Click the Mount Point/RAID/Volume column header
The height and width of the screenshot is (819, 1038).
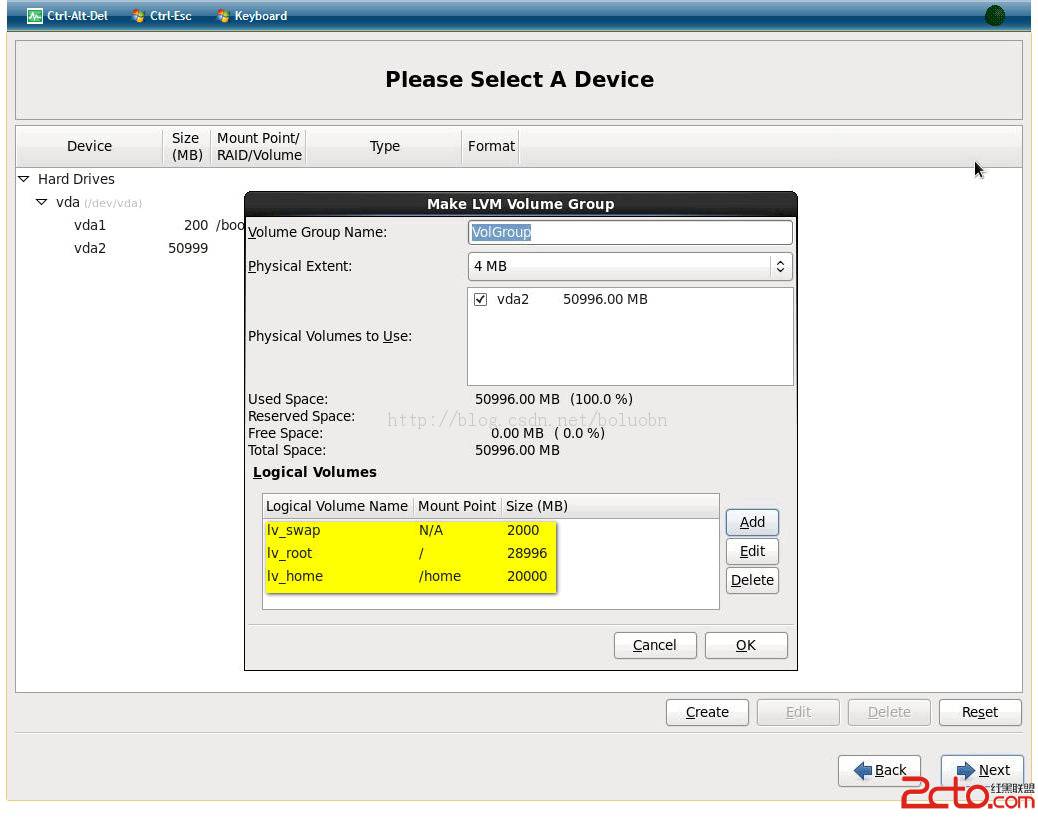pos(258,146)
